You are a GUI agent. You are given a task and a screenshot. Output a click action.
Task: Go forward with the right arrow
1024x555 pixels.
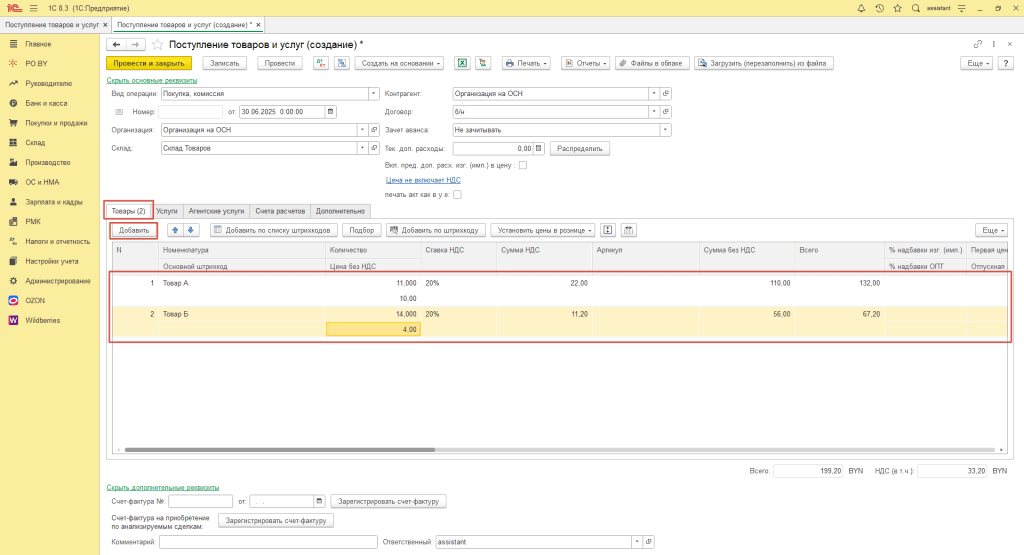coord(135,44)
